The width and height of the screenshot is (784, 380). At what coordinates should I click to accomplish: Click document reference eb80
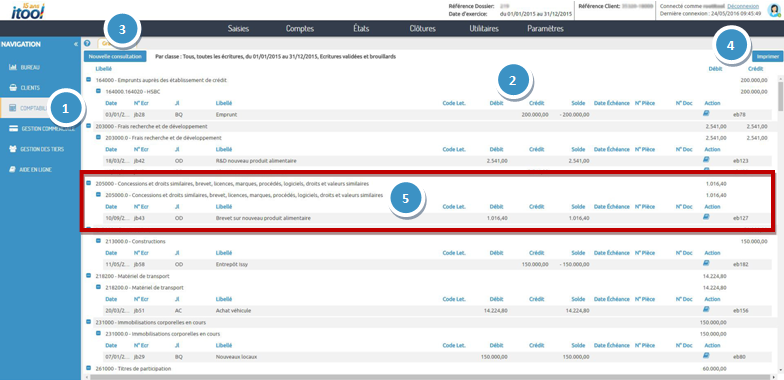739,356
